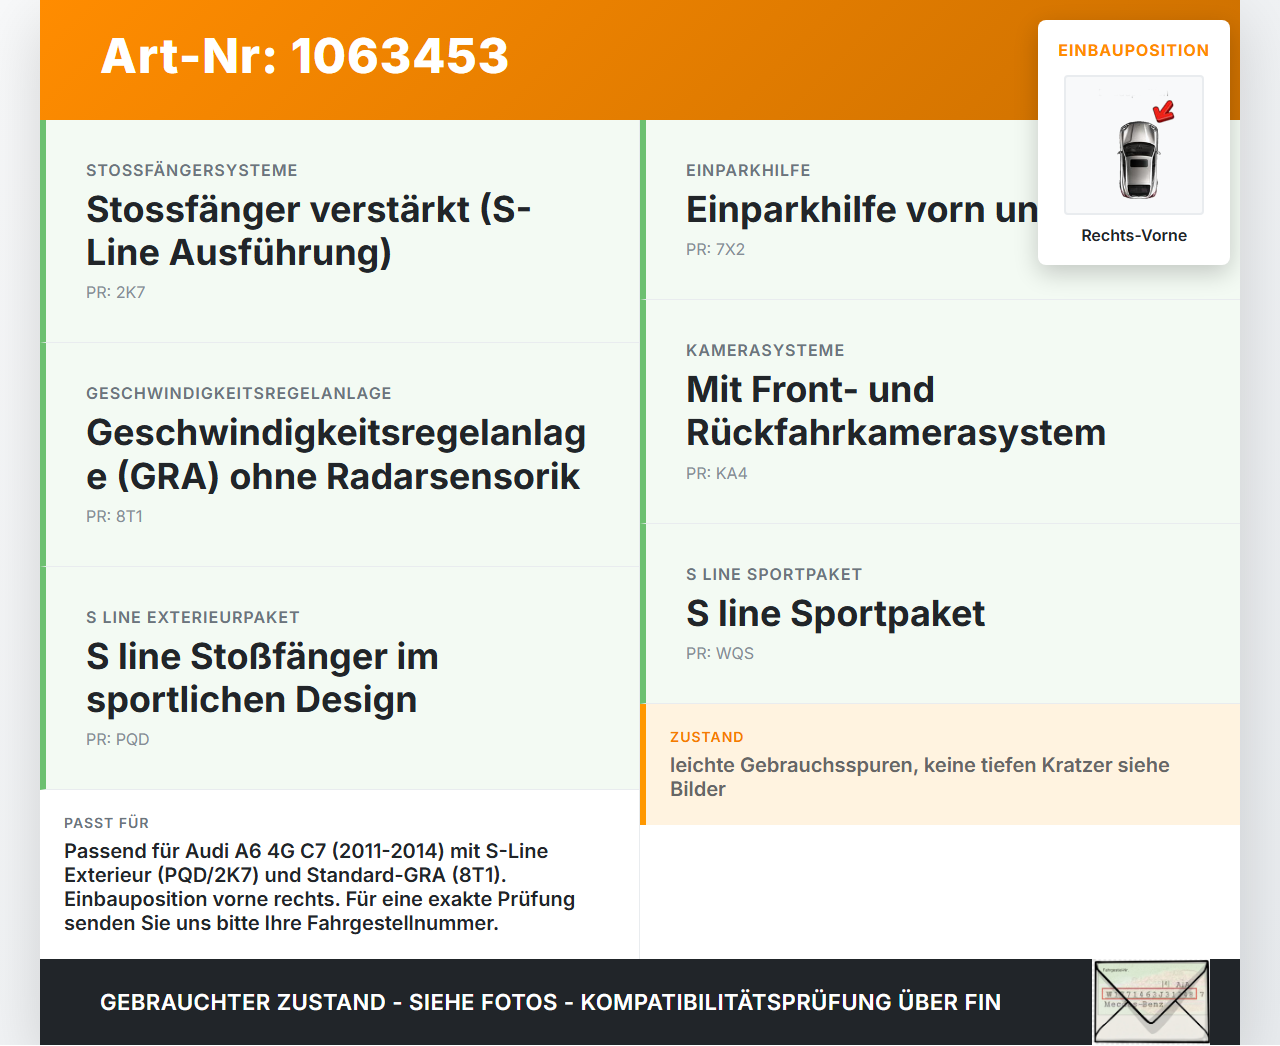The image size is (1280, 1046).
Task: Click 'STOSSFÄNGERSYSTEME' category label
Action: 192,170
